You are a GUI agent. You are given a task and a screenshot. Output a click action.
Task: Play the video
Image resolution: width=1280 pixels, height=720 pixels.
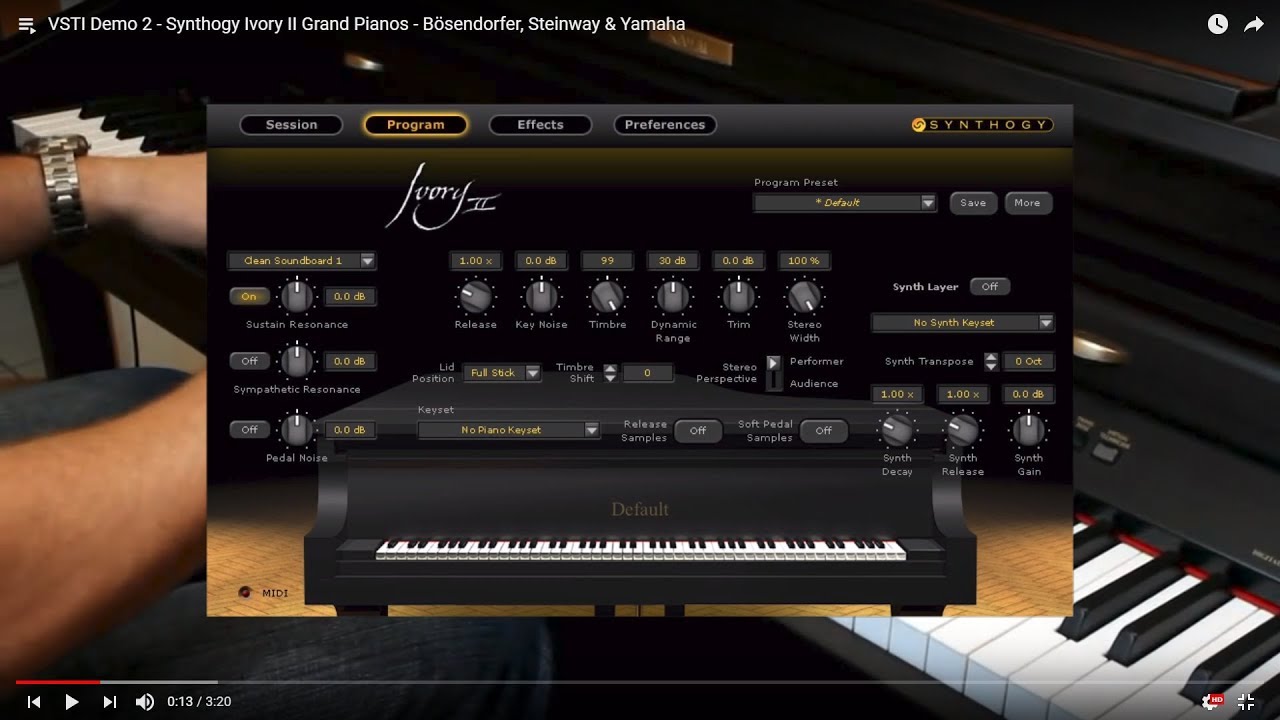click(71, 702)
